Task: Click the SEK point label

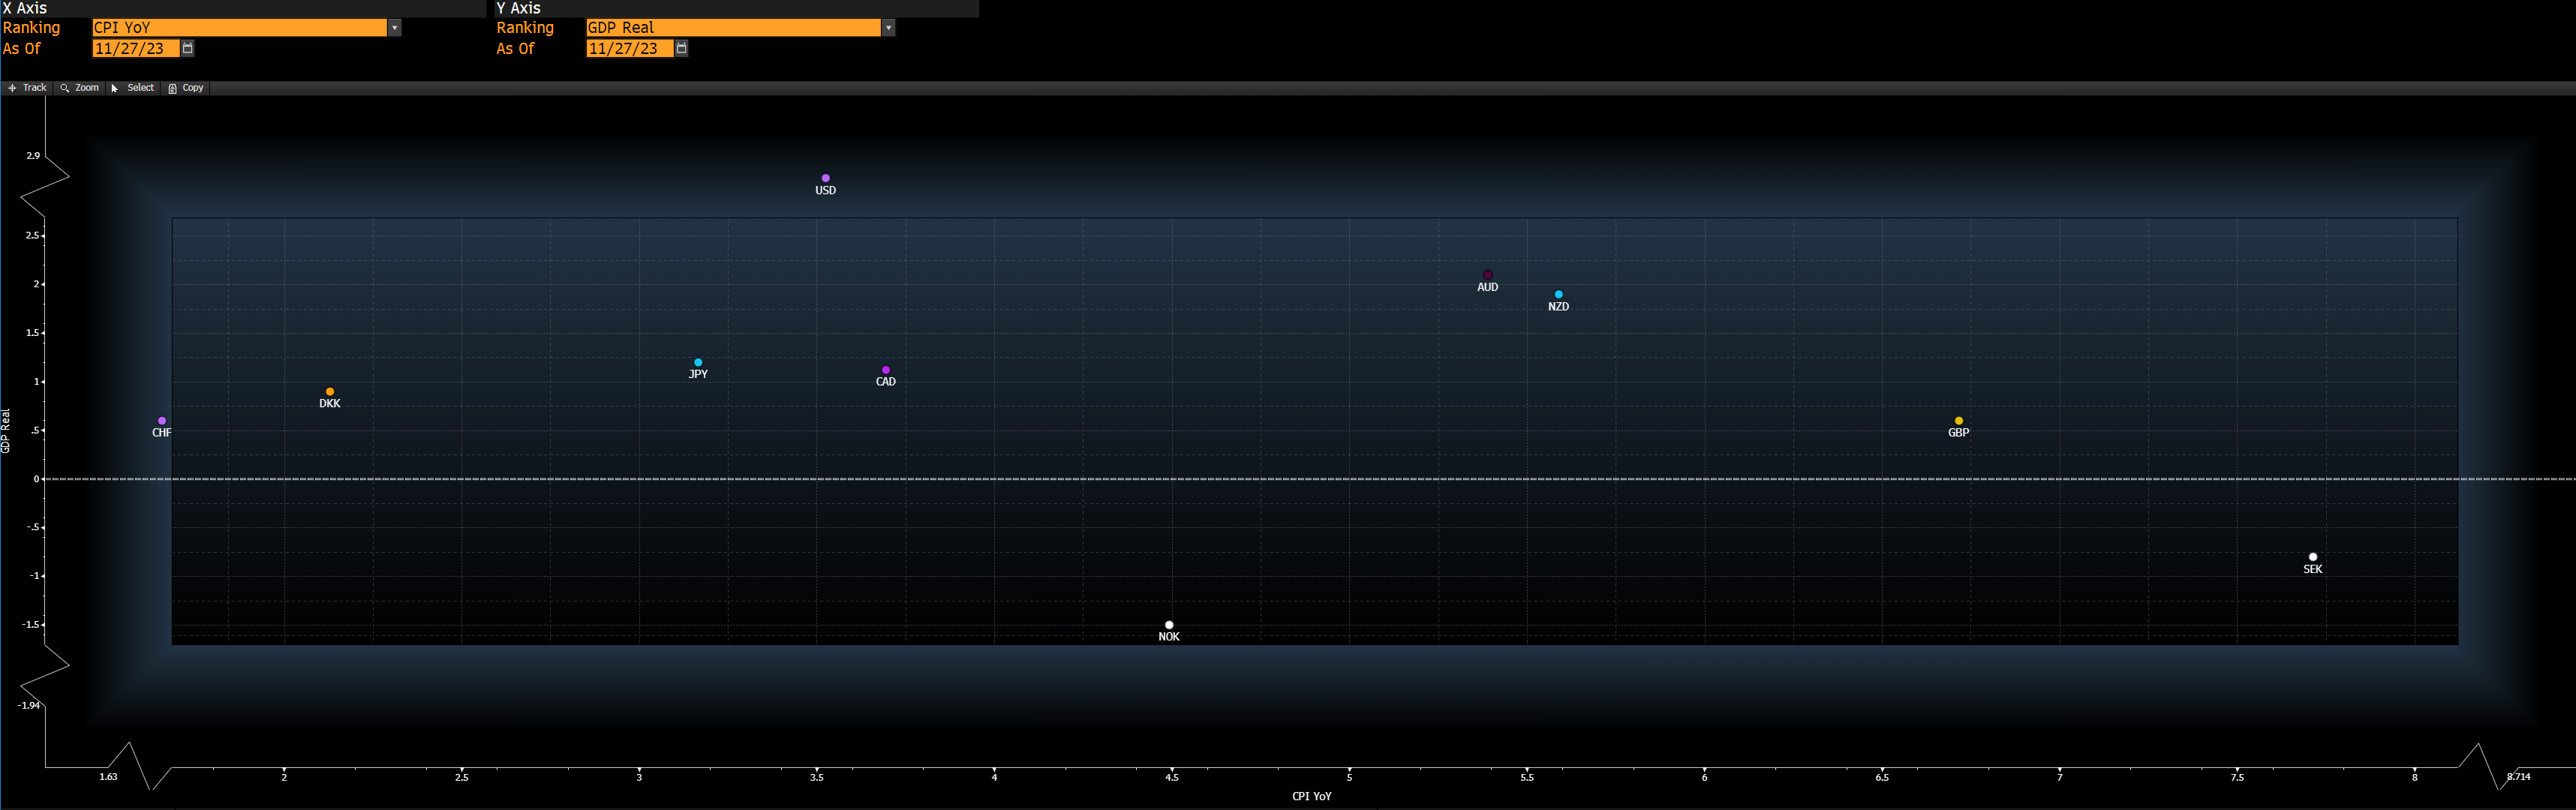Action: click(2313, 570)
